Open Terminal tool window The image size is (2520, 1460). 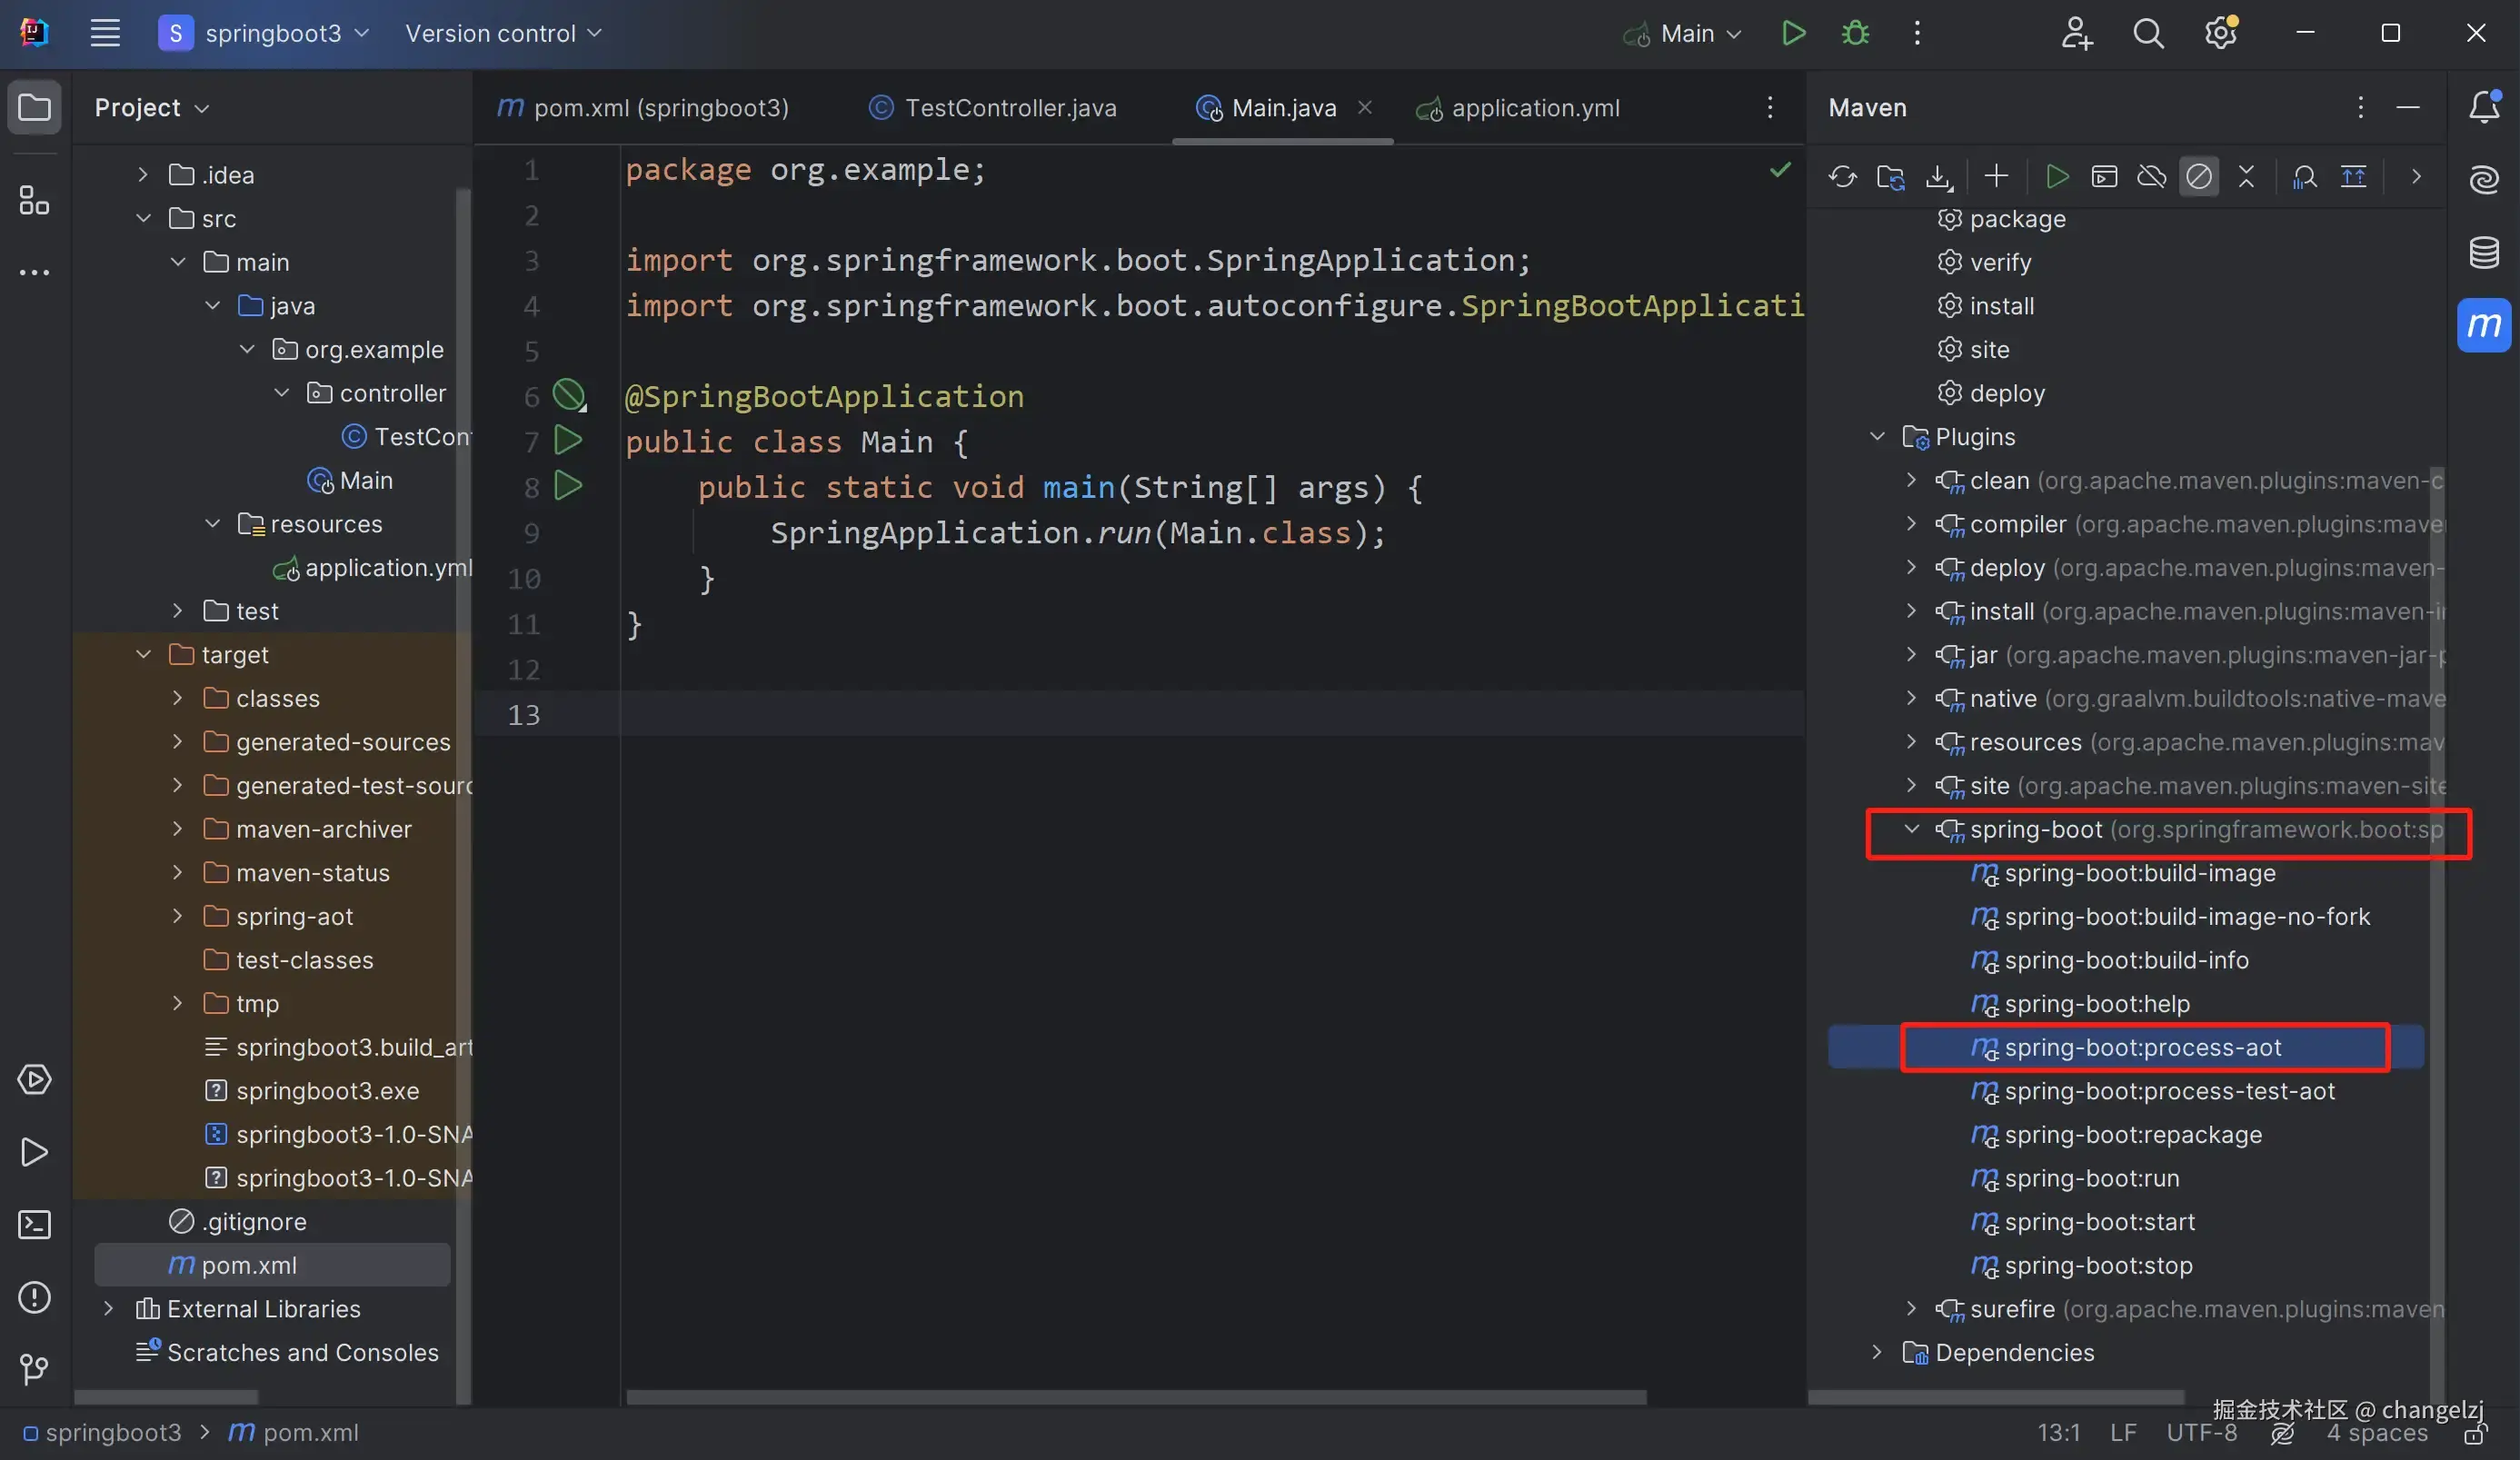coord(34,1225)
